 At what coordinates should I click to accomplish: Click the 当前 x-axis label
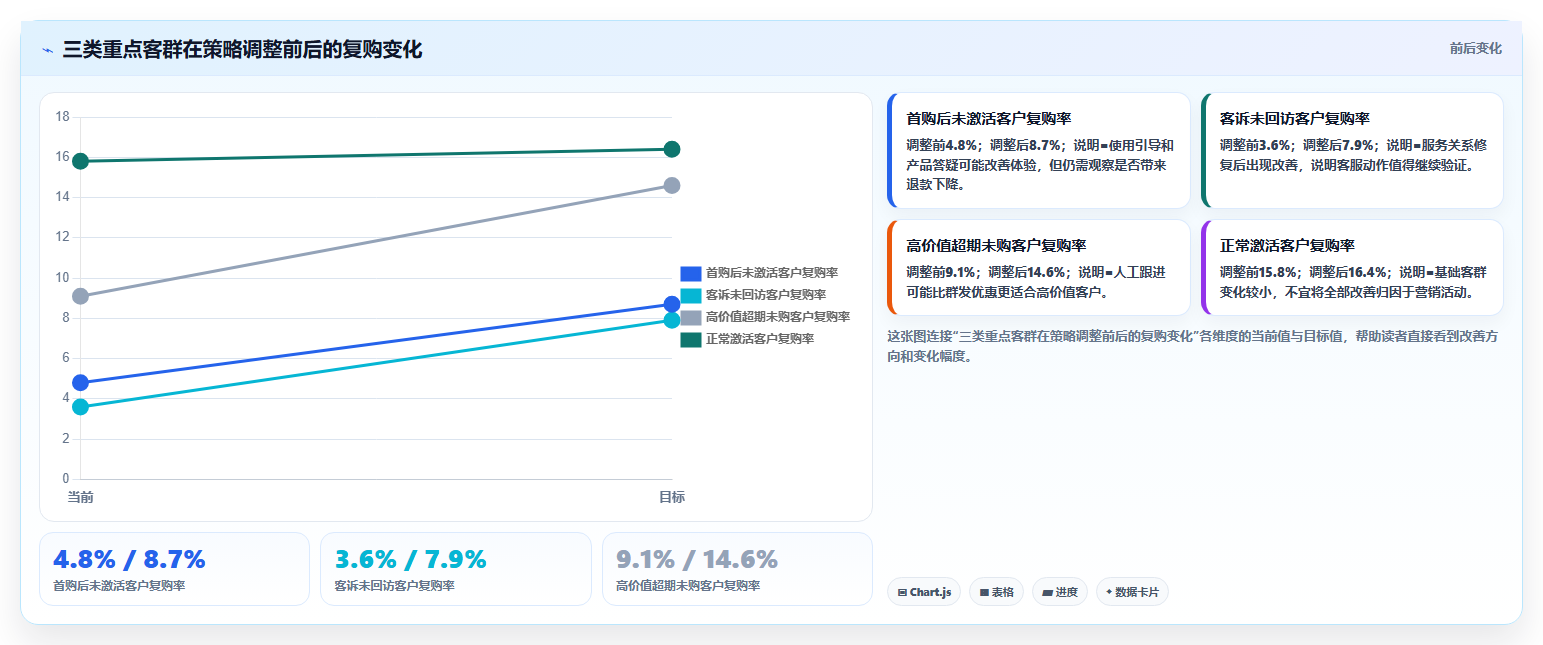[80, 497]
